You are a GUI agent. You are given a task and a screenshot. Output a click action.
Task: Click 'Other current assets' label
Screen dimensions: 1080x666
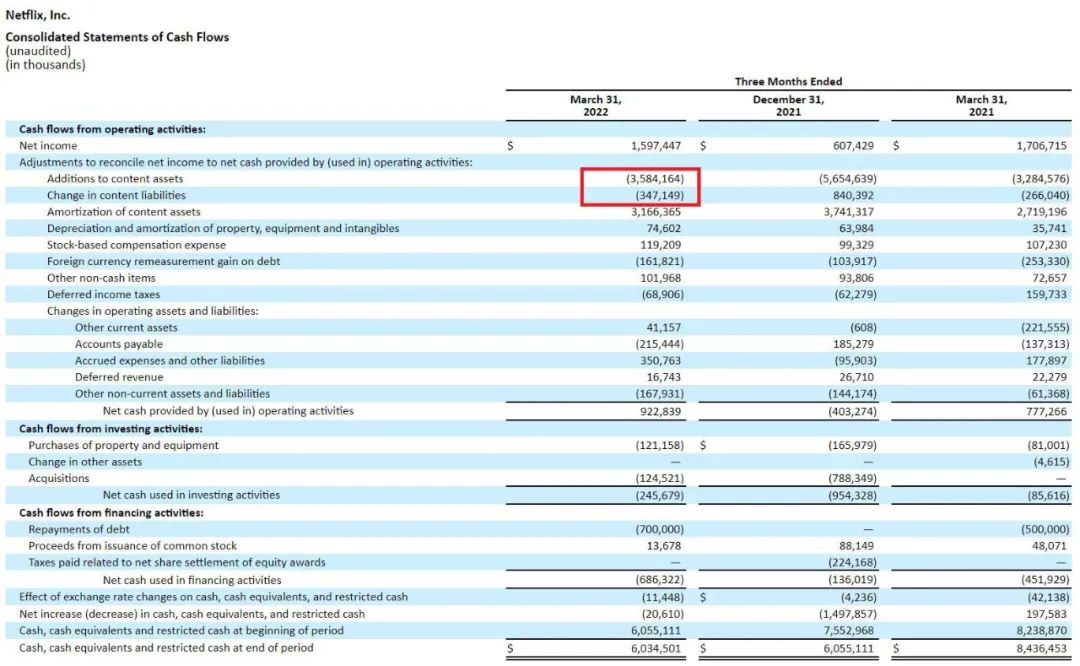[x=126, y=328]
